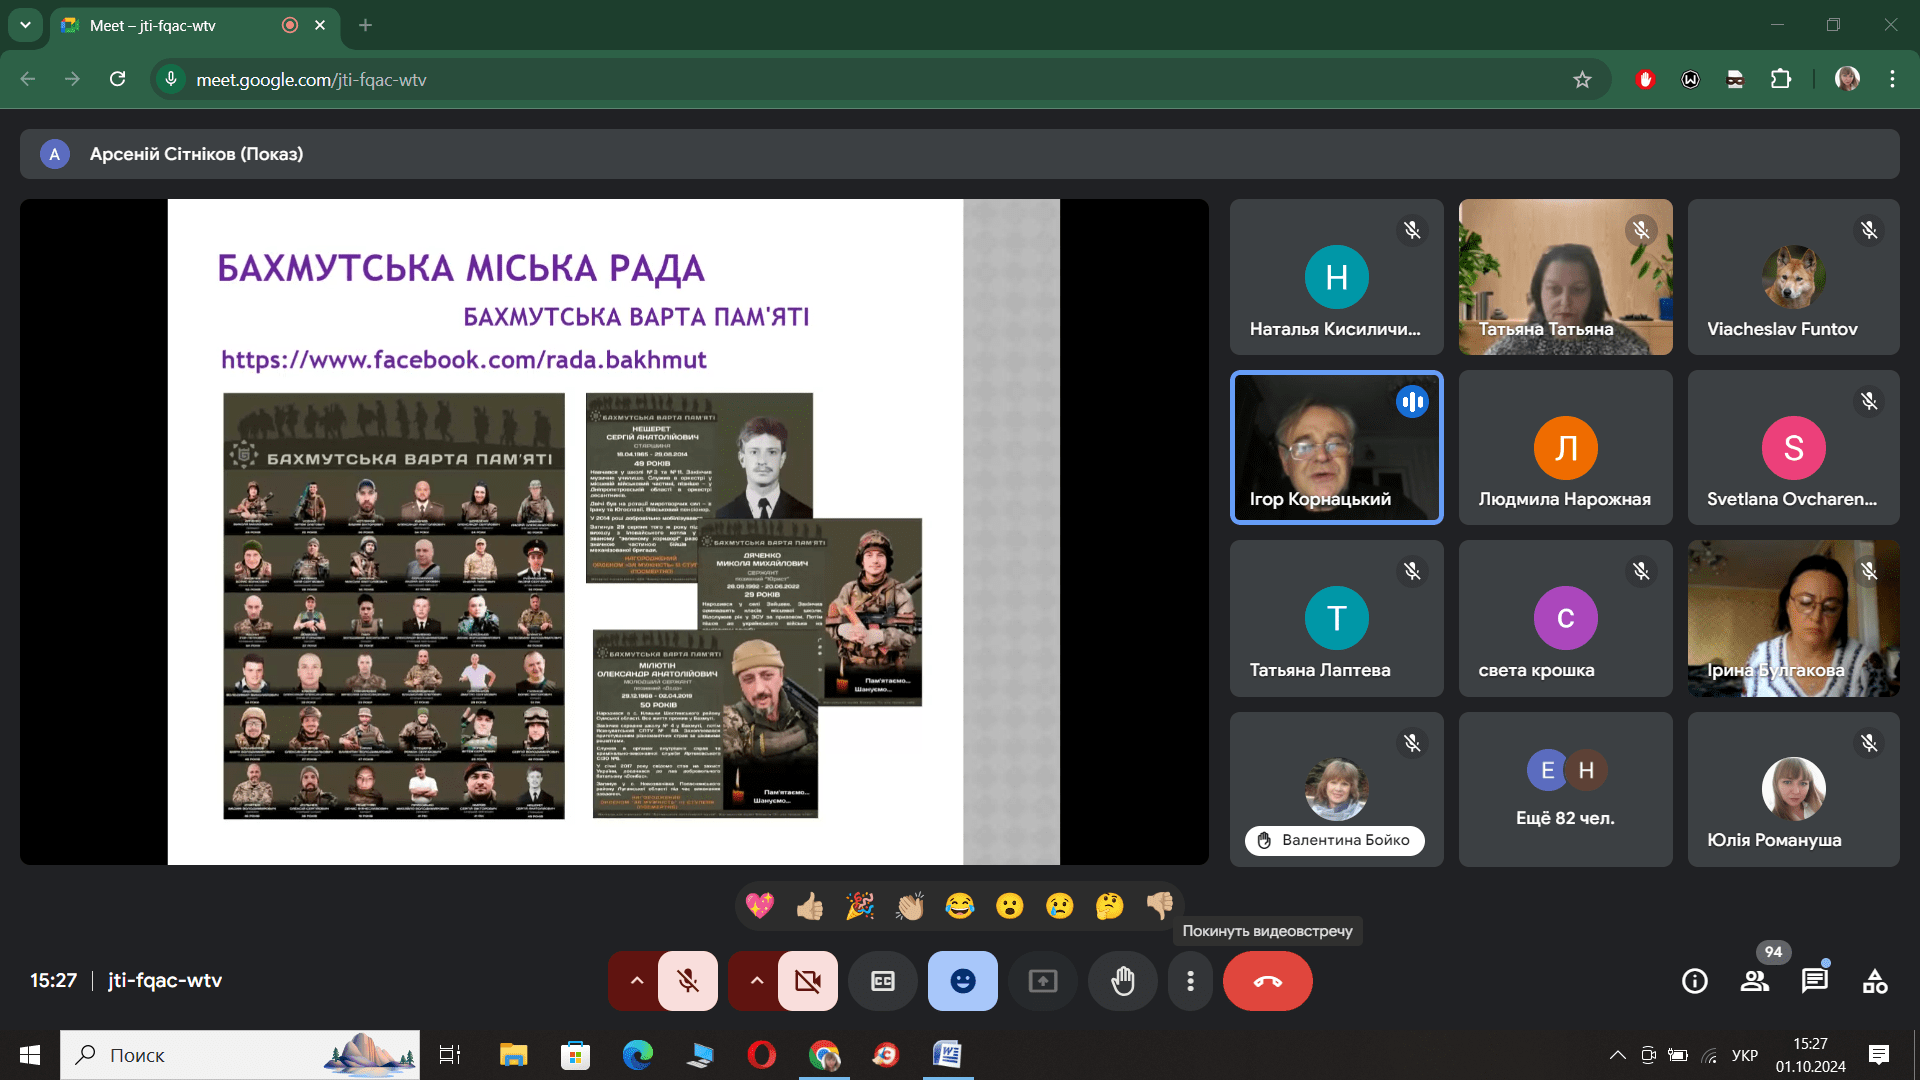This screenshot has width=1920, height=1080.
Task: Open more options three-dot menu
Action: click(1190, 981)
